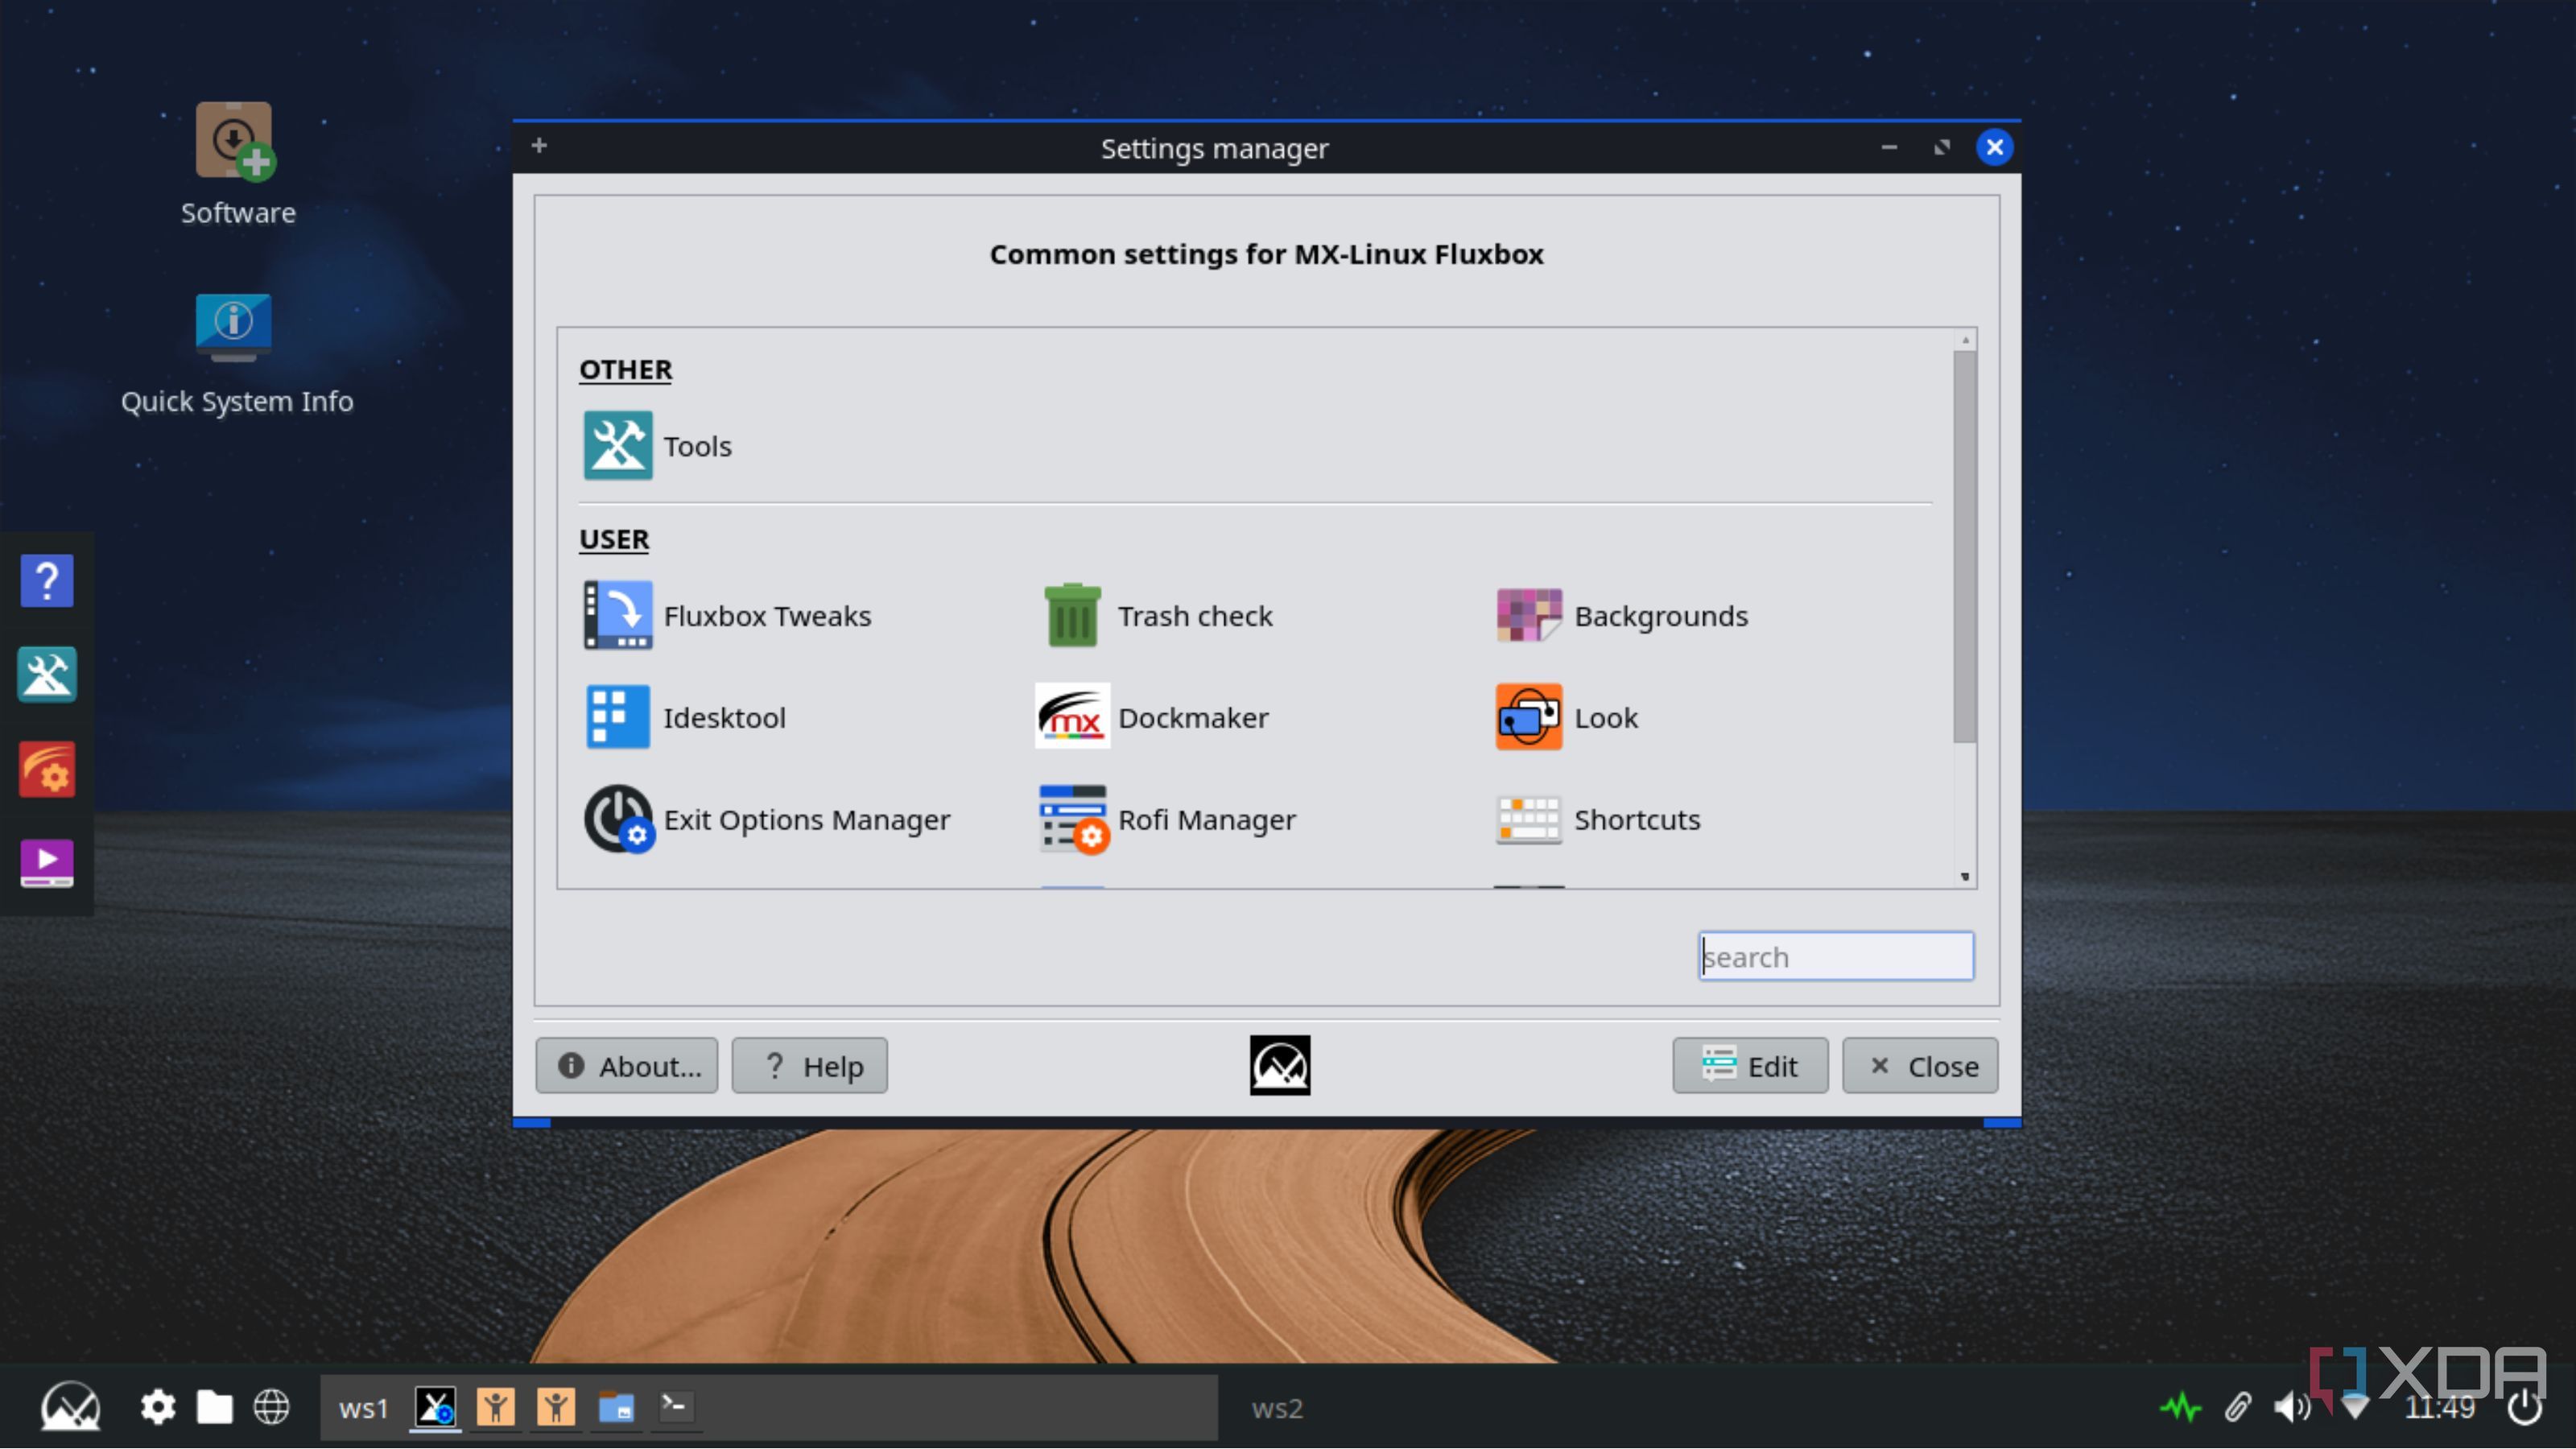Click the 11:49 clock in taskbar
The height and width of the screenshot is (1449, 2576).
coord(2439,1408)
